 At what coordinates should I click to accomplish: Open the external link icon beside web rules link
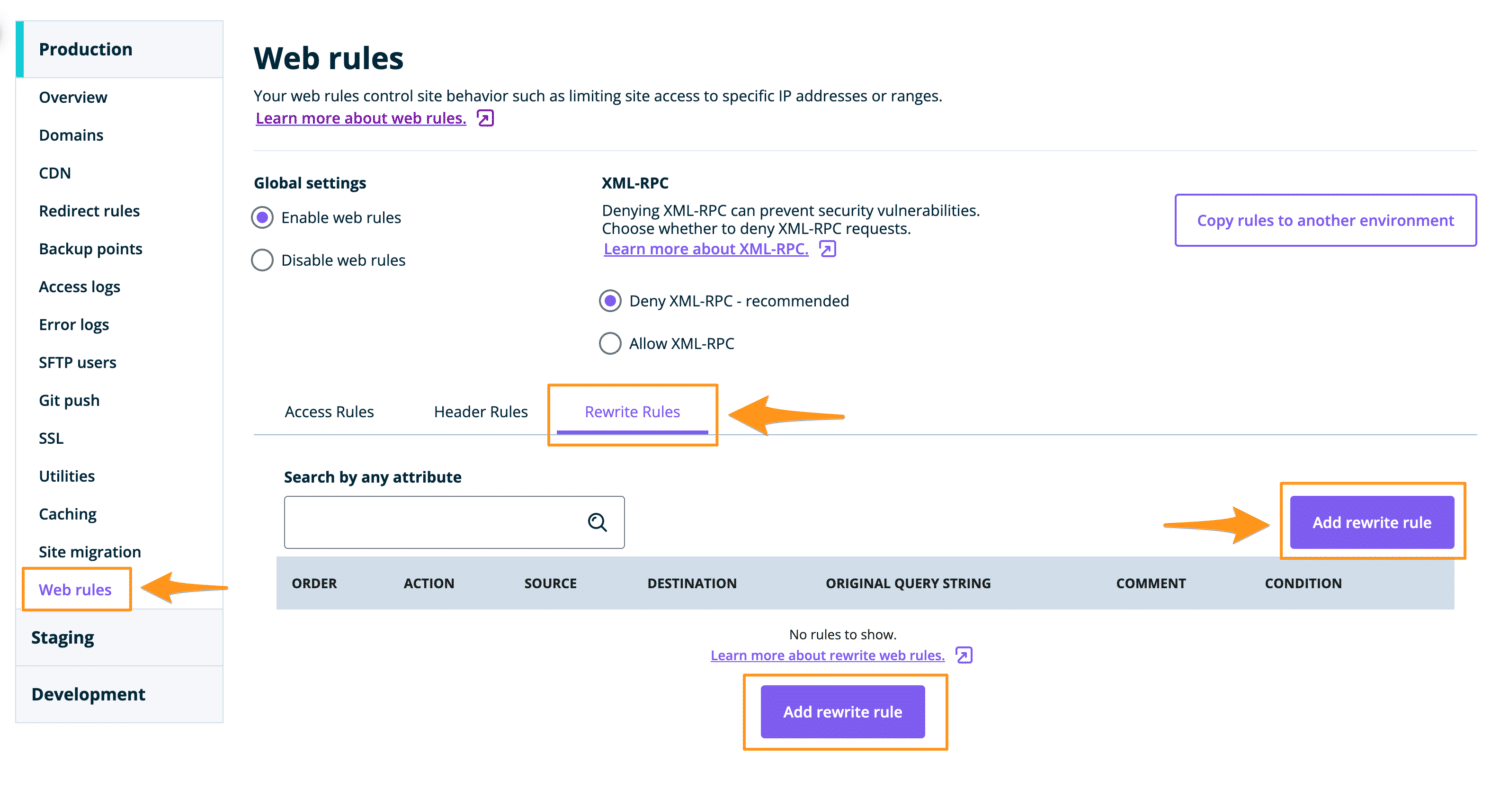[x=484, y=118]
